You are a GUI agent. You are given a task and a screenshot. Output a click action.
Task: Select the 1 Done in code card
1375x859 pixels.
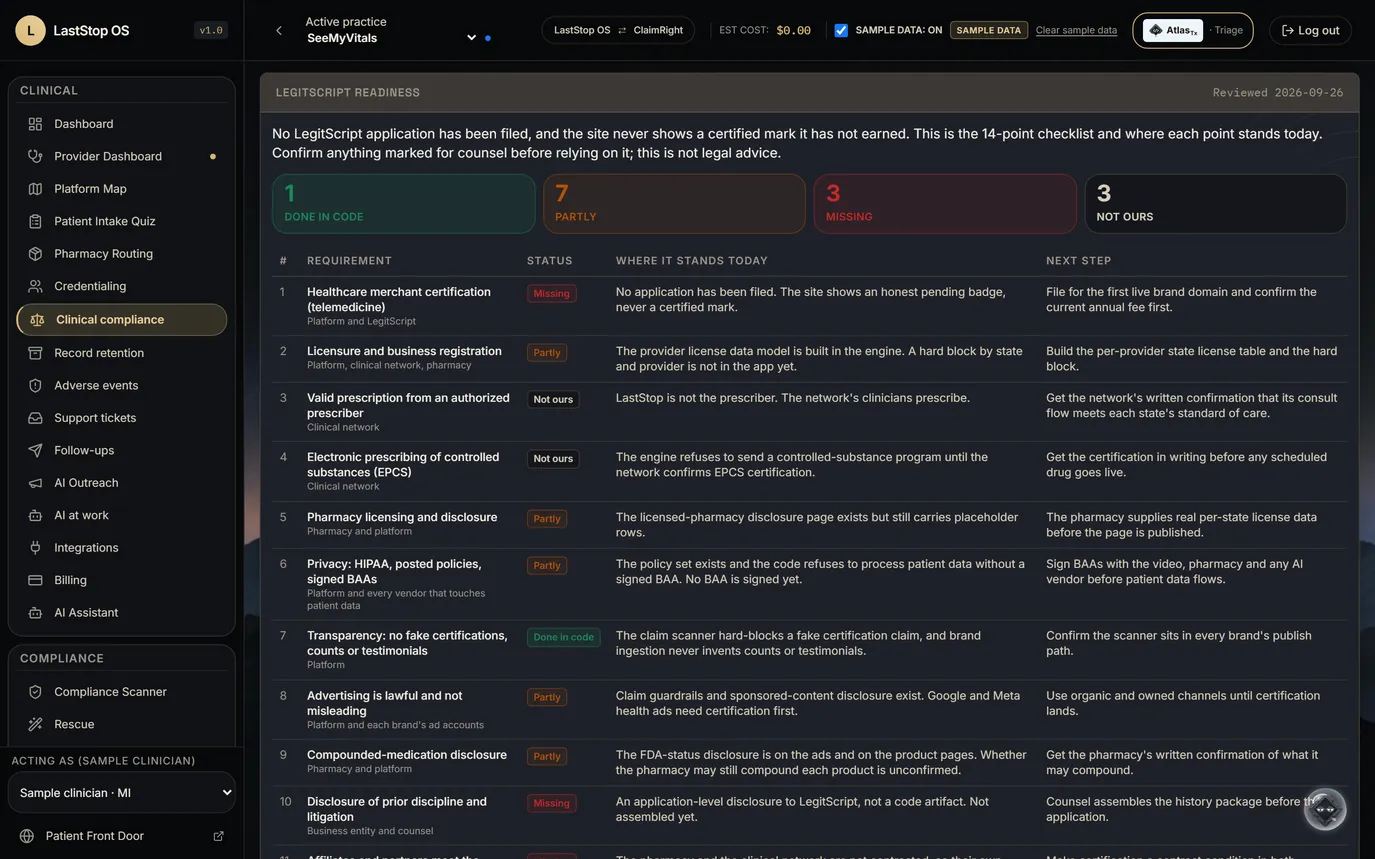point(404,204)
